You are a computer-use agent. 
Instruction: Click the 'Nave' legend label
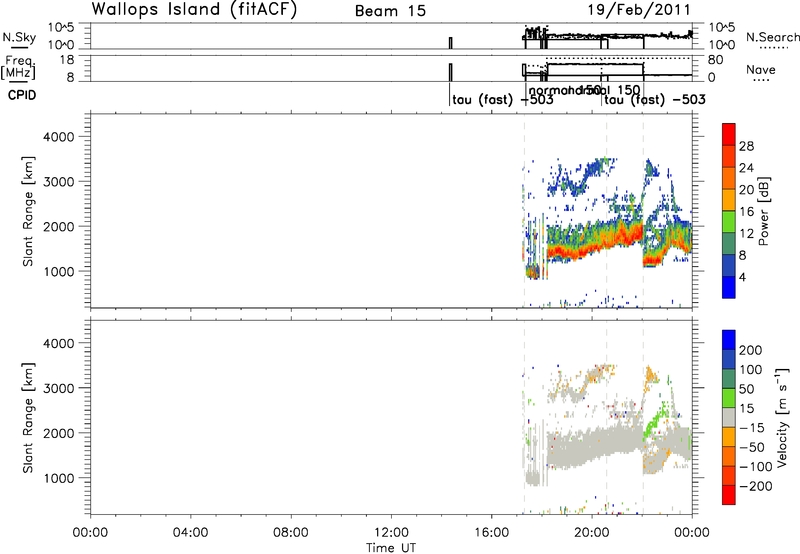tap(760, 70)
